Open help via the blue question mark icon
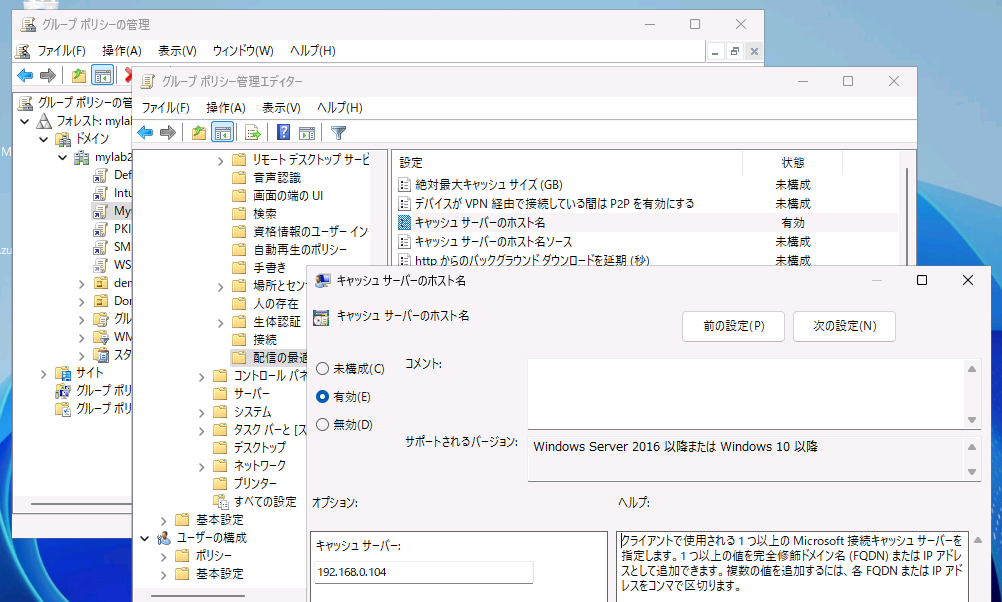The width and height of the screenshot is (1002, 602). 282,131
